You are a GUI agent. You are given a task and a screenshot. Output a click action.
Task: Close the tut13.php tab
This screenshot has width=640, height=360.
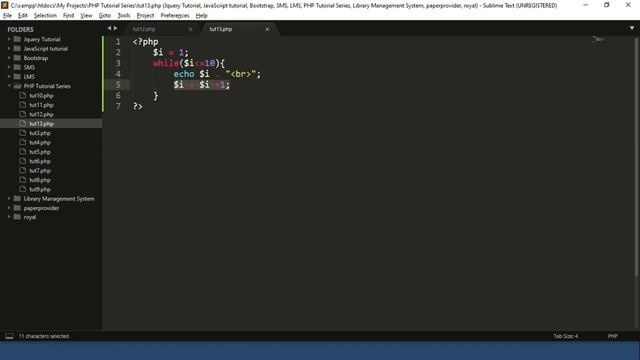click(x=267, y=29)
